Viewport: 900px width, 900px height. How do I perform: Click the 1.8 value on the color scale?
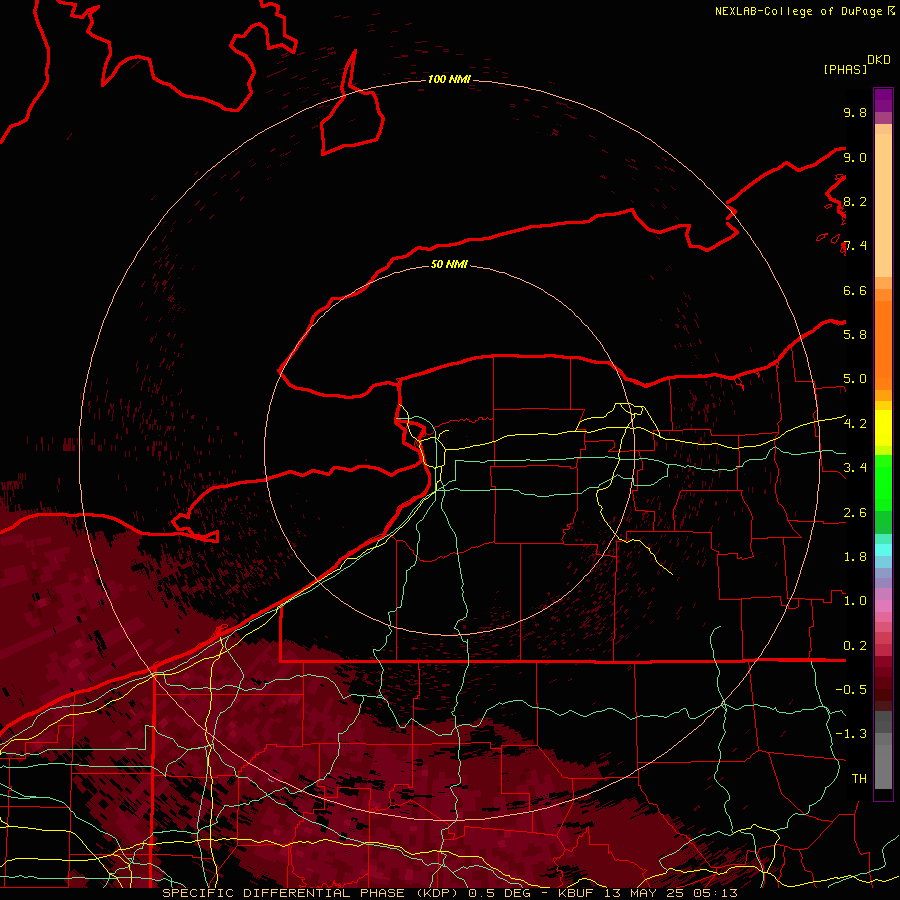(x=855, y=556)
